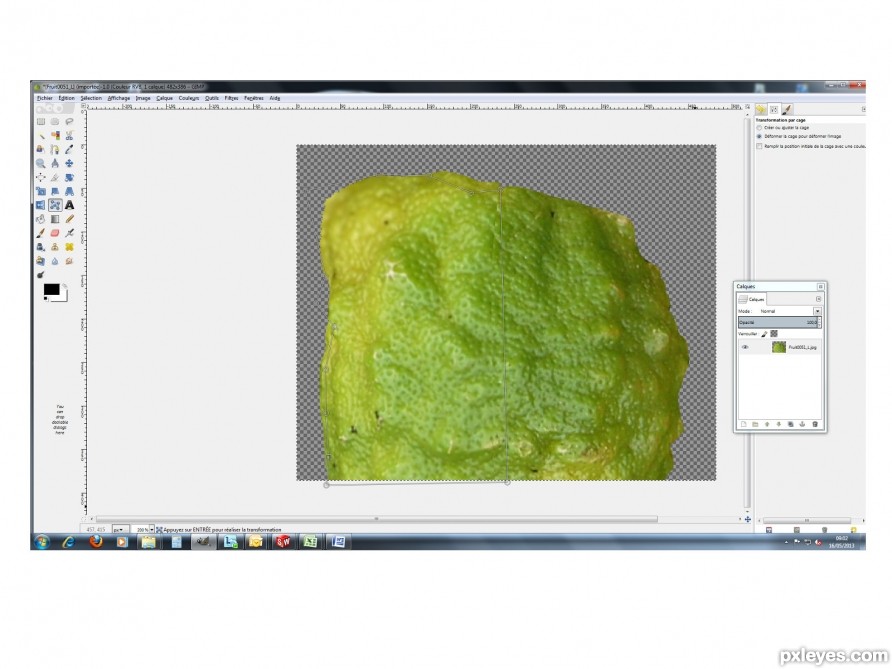This screenshot has width=892, height=669.
Task: Select the Pencil tool
Action: point(69,219)
